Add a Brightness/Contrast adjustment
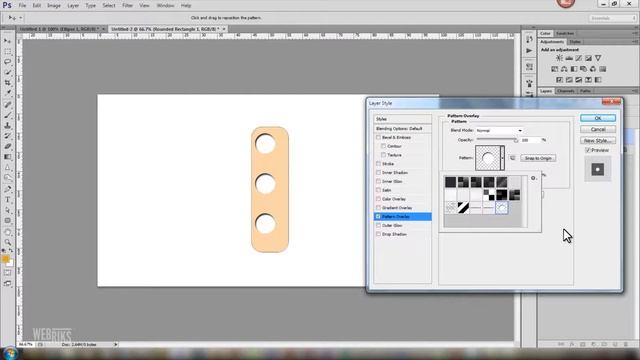The image size is (640, 360). (559, 58)
